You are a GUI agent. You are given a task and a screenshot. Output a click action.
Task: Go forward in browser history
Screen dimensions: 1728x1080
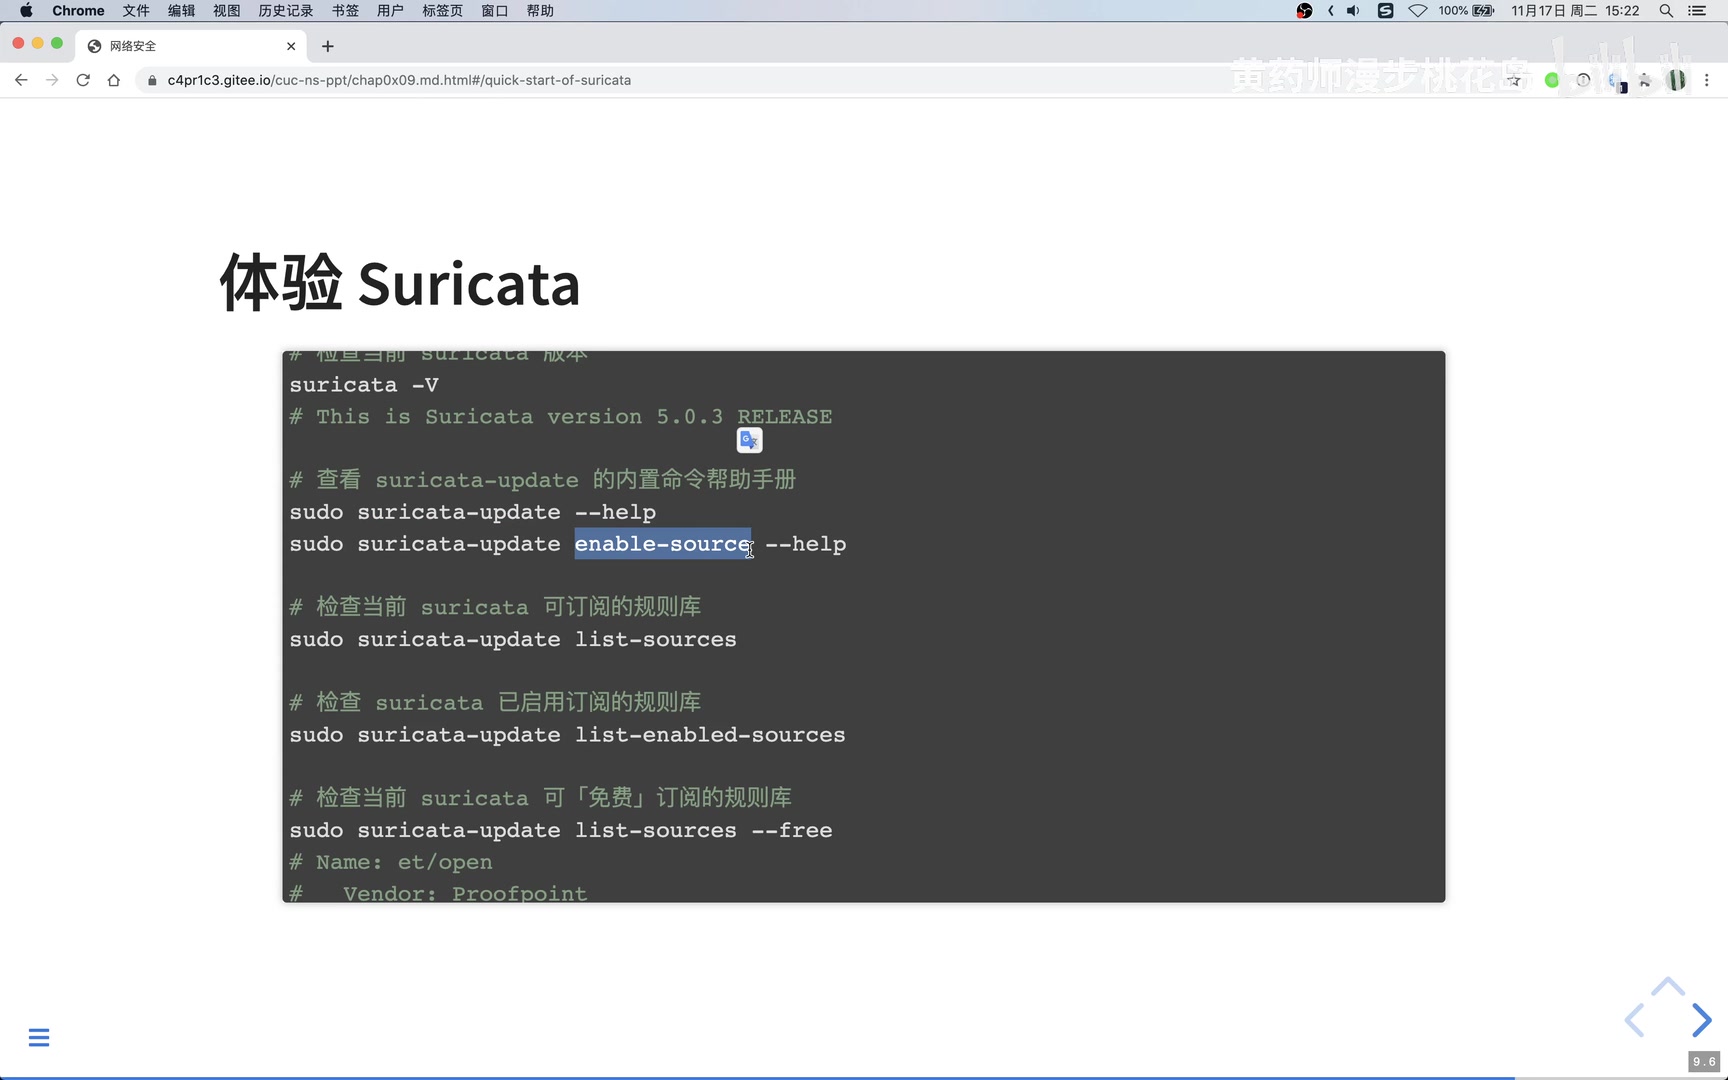[x=52, y=80]
